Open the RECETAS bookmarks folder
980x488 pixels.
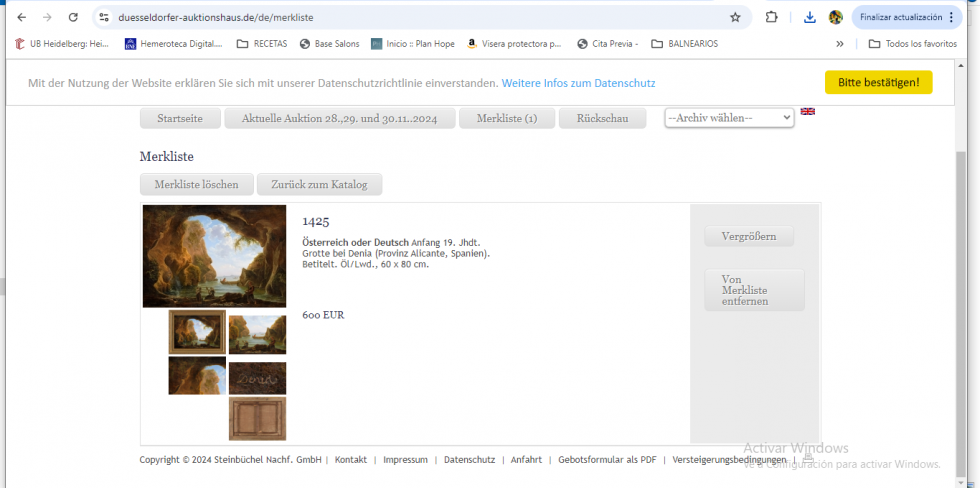[x=262, y=44]
